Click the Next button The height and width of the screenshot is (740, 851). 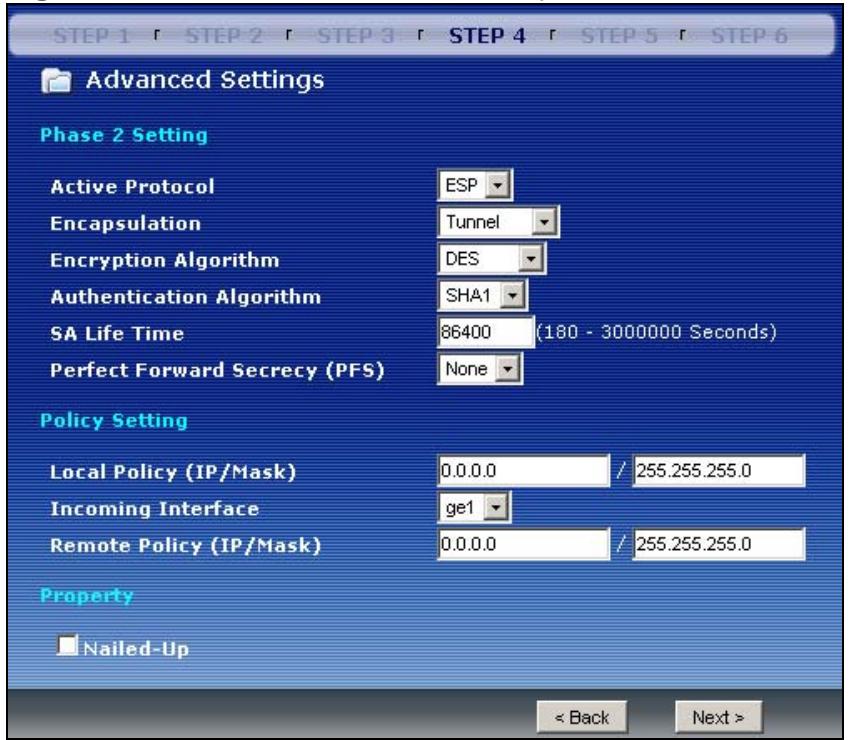click(719, 717)
